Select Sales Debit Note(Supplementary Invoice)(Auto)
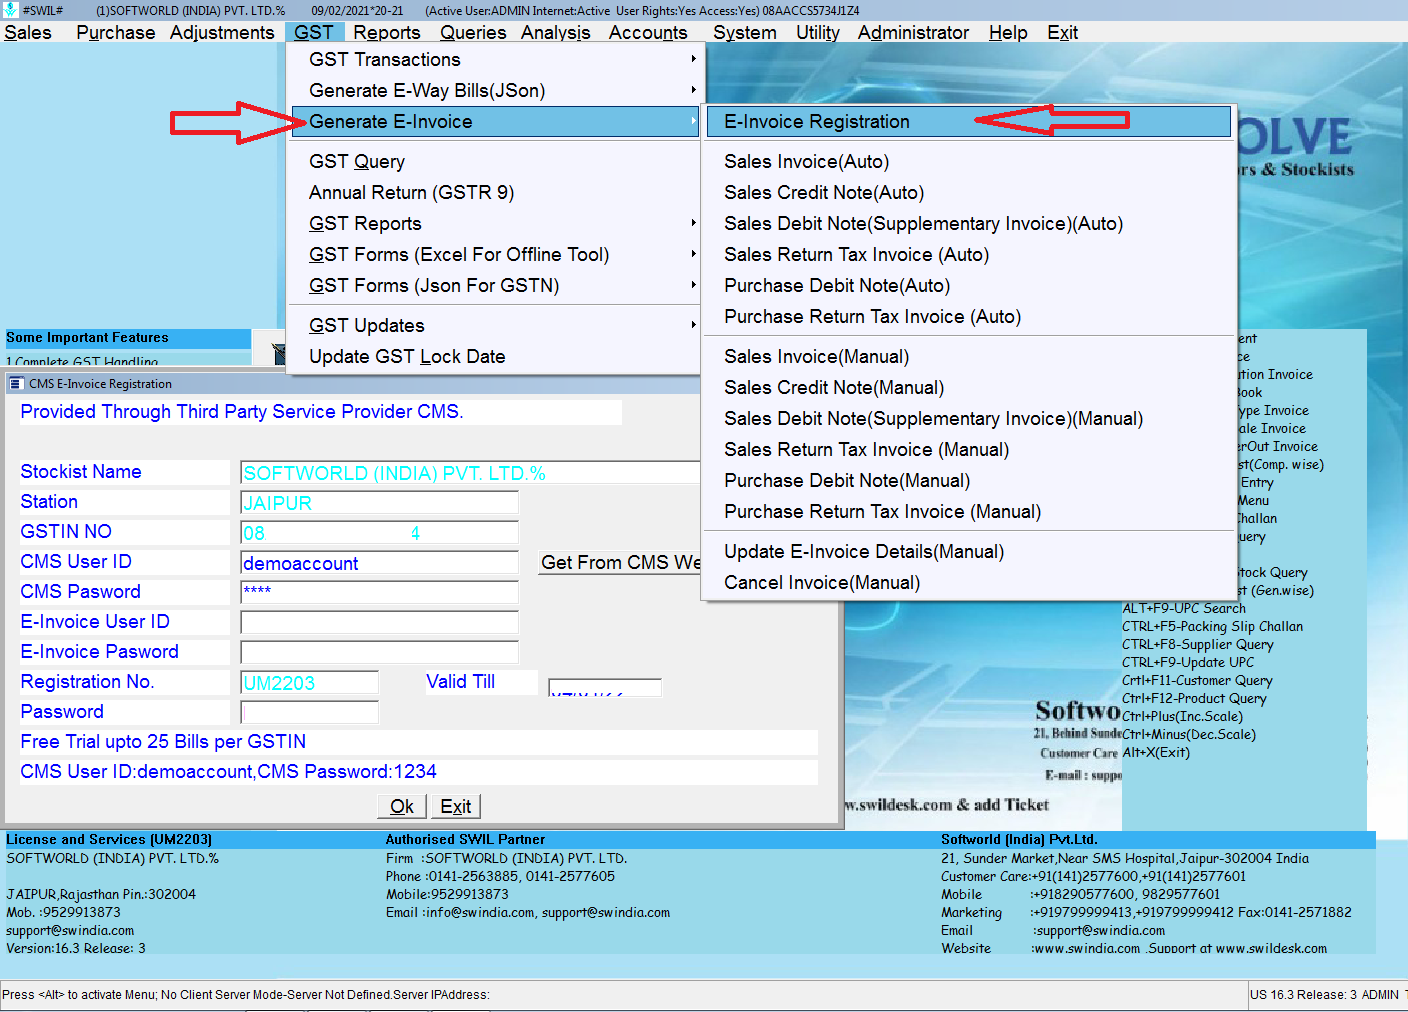 coord(969,224)
